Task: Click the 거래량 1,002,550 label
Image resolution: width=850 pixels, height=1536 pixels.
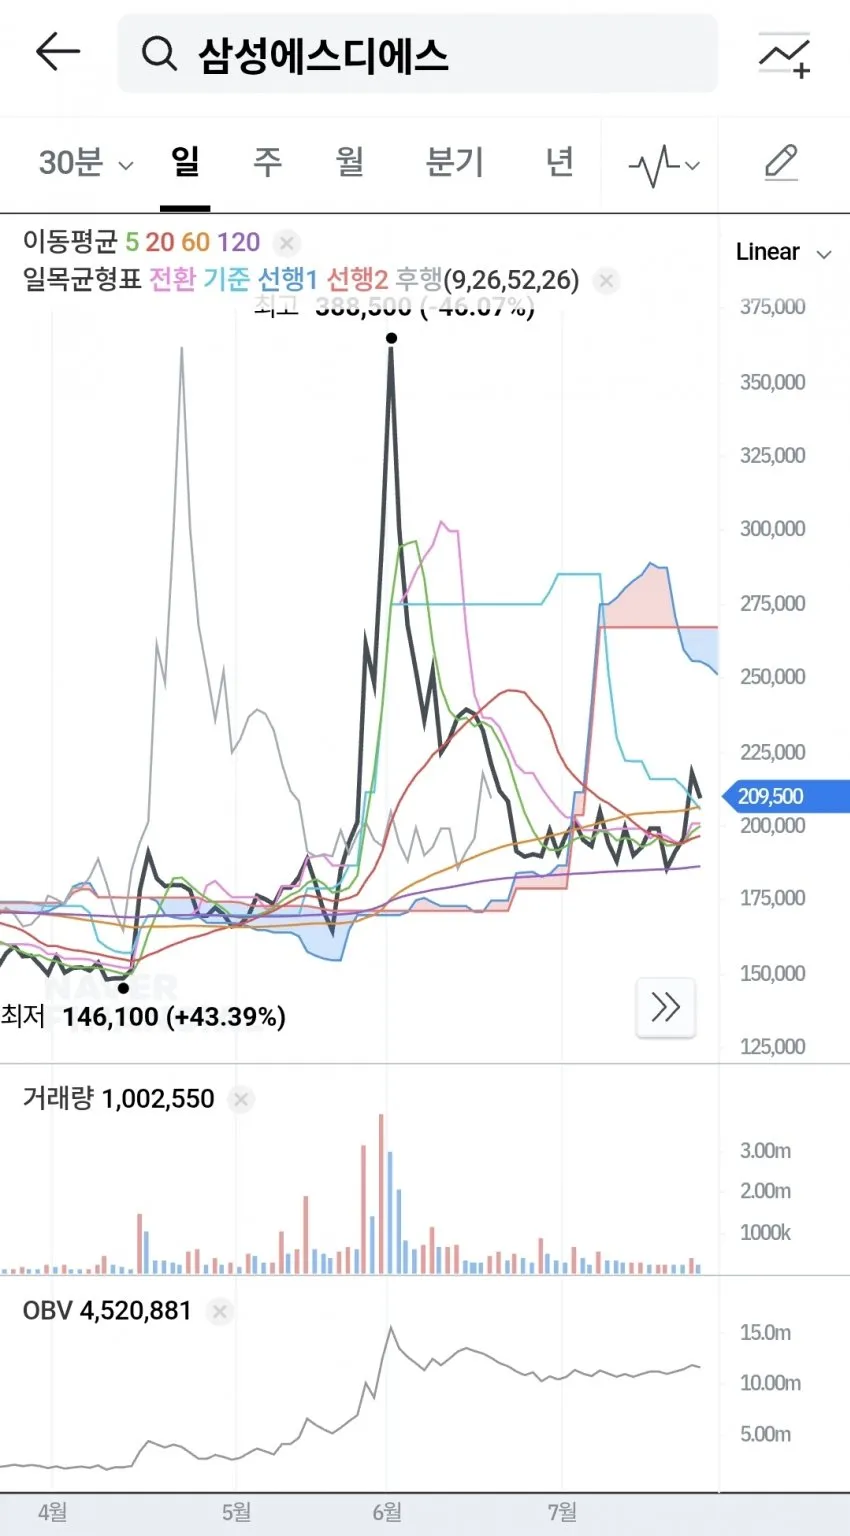Action: [x=118, y=1098]
